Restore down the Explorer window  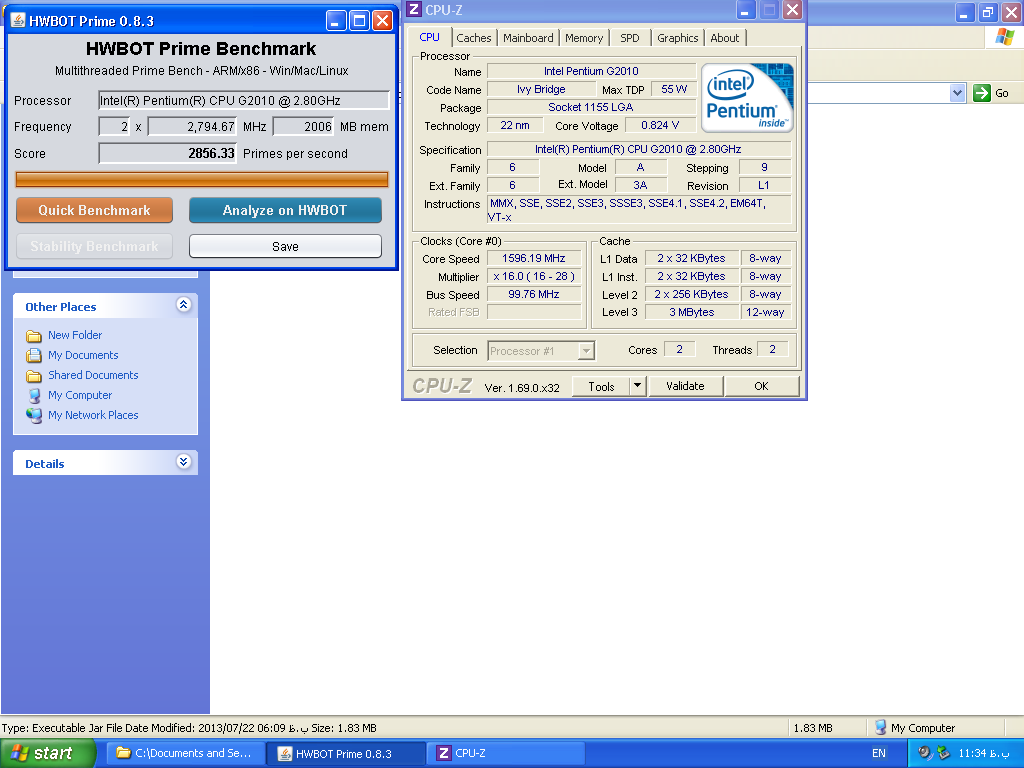point(989,12)
